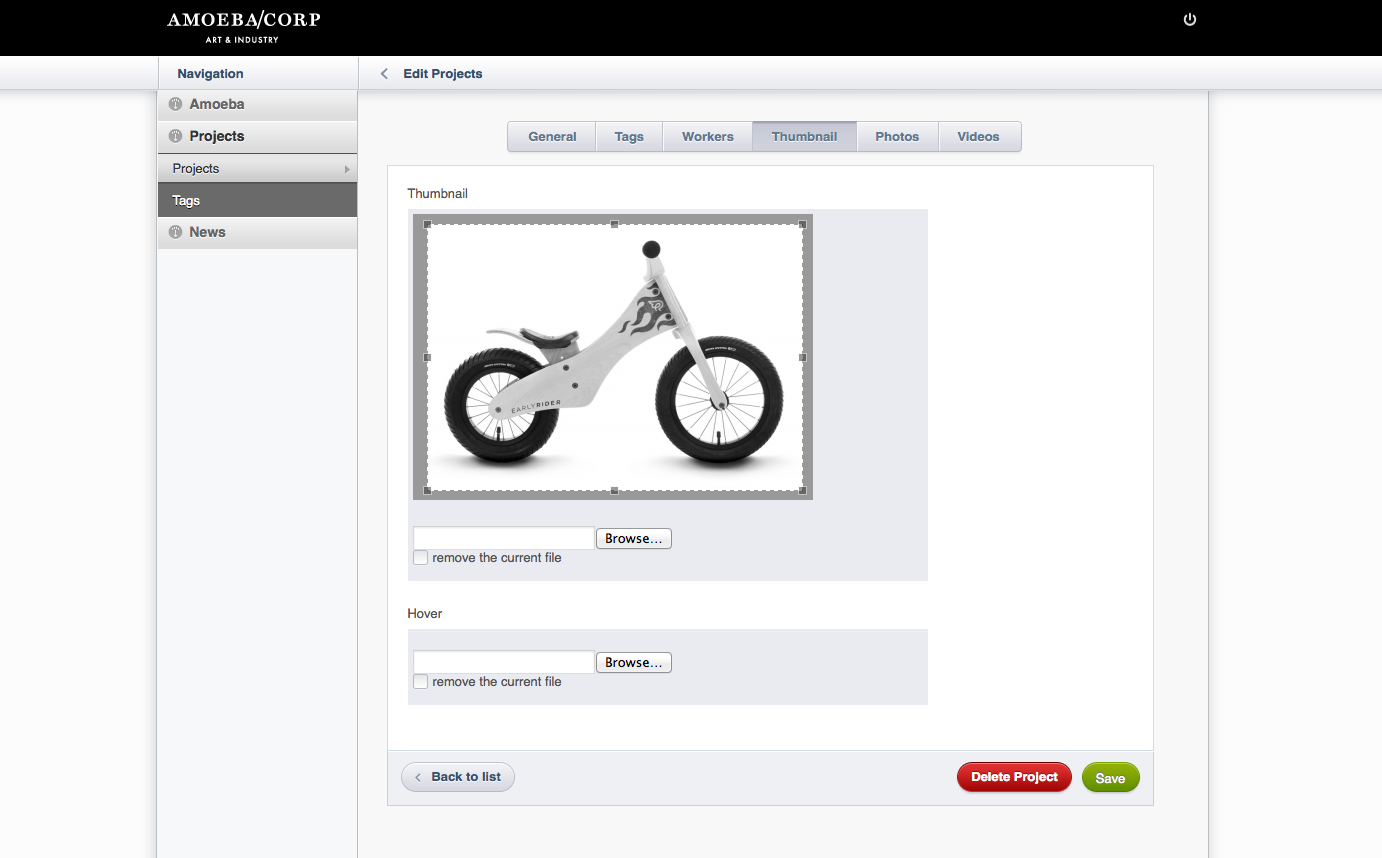Click the Thumbnail file path field
This screenshot has width=1382, height=858.
pyautogui.click(x=504, y=539)
